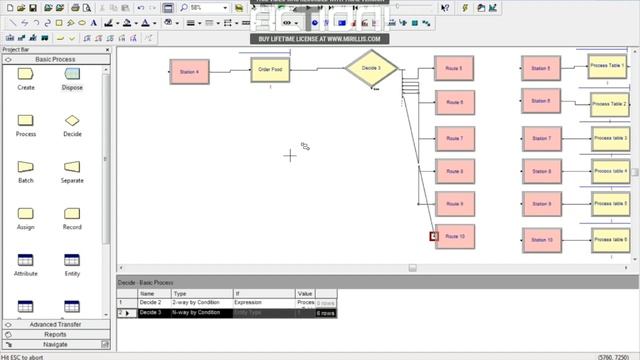The width and height of the screenshot is (640, 360).
Task: Select the Assign module in Project Bar
Action: click(x=26, y=219)
